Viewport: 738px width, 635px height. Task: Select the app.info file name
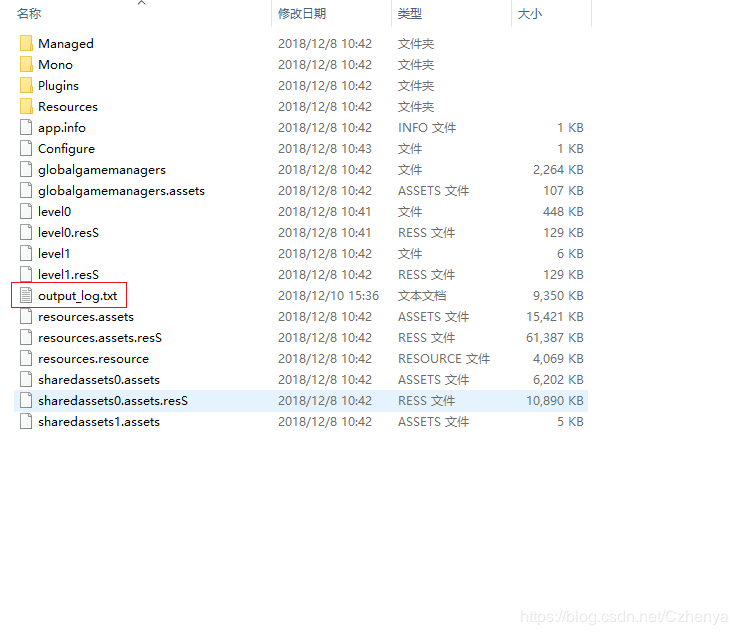click(x=62, y=128)
